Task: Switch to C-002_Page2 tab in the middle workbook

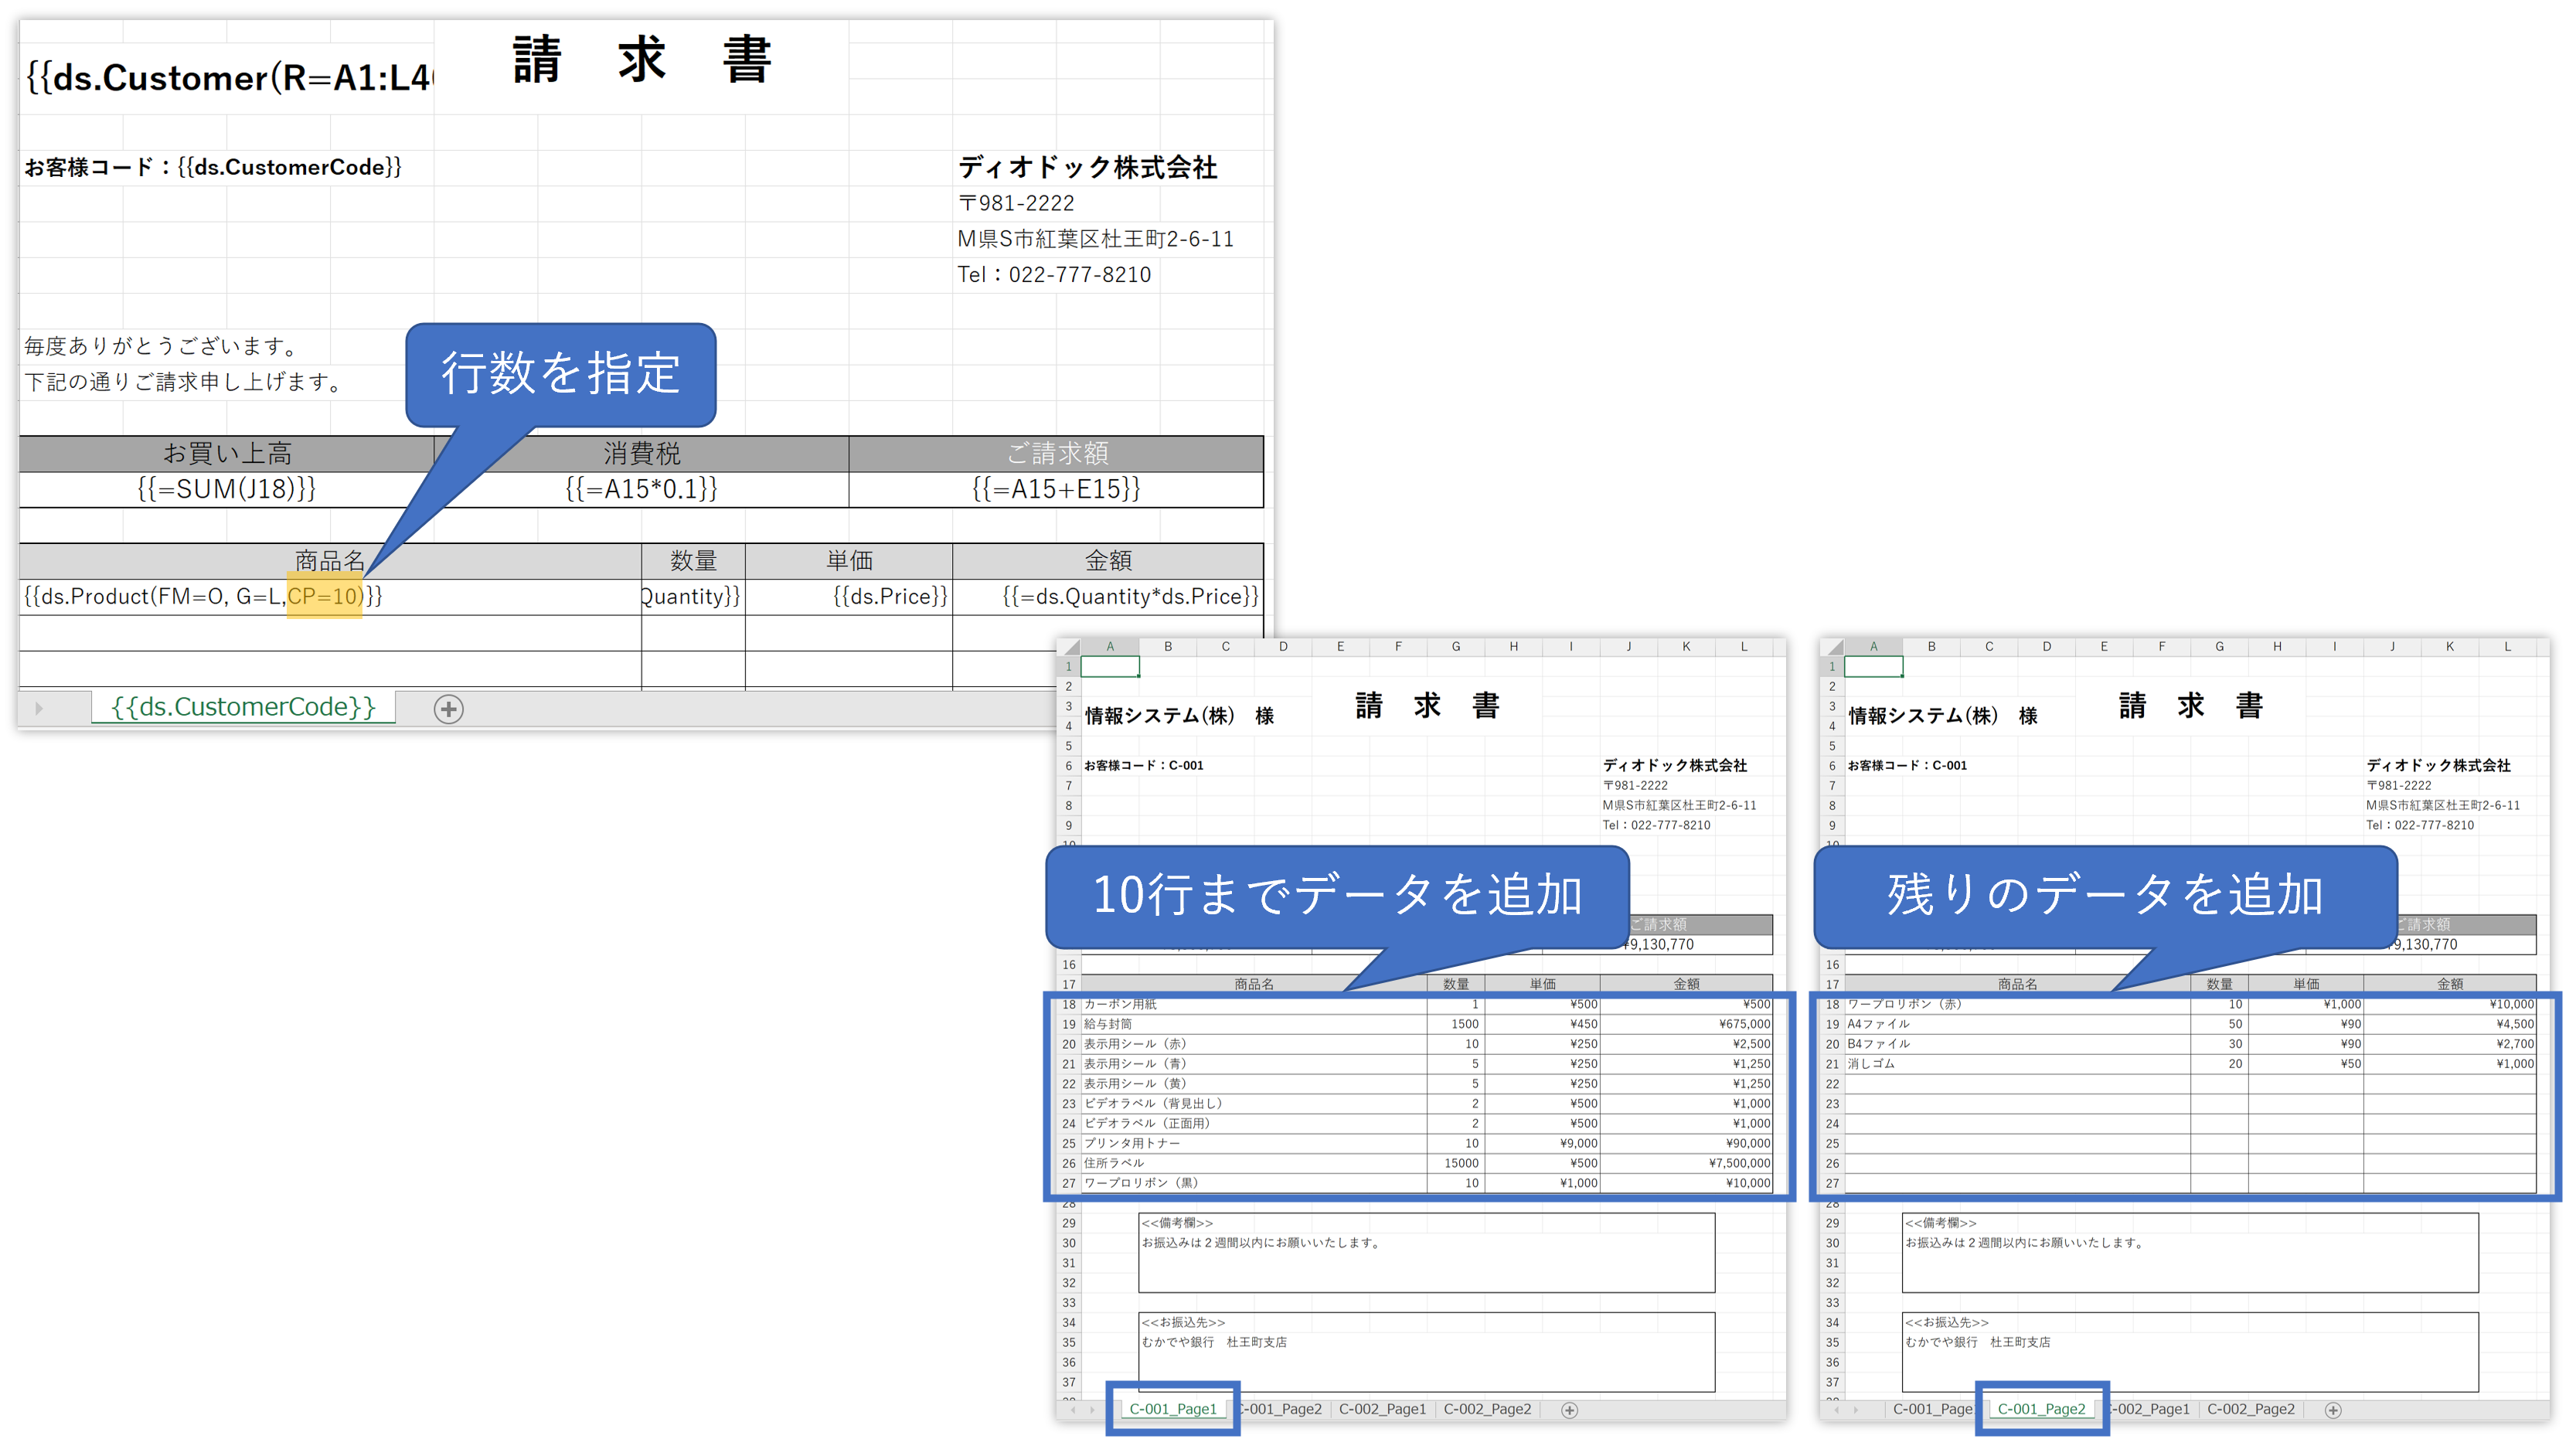Action: (1487, 1409)
